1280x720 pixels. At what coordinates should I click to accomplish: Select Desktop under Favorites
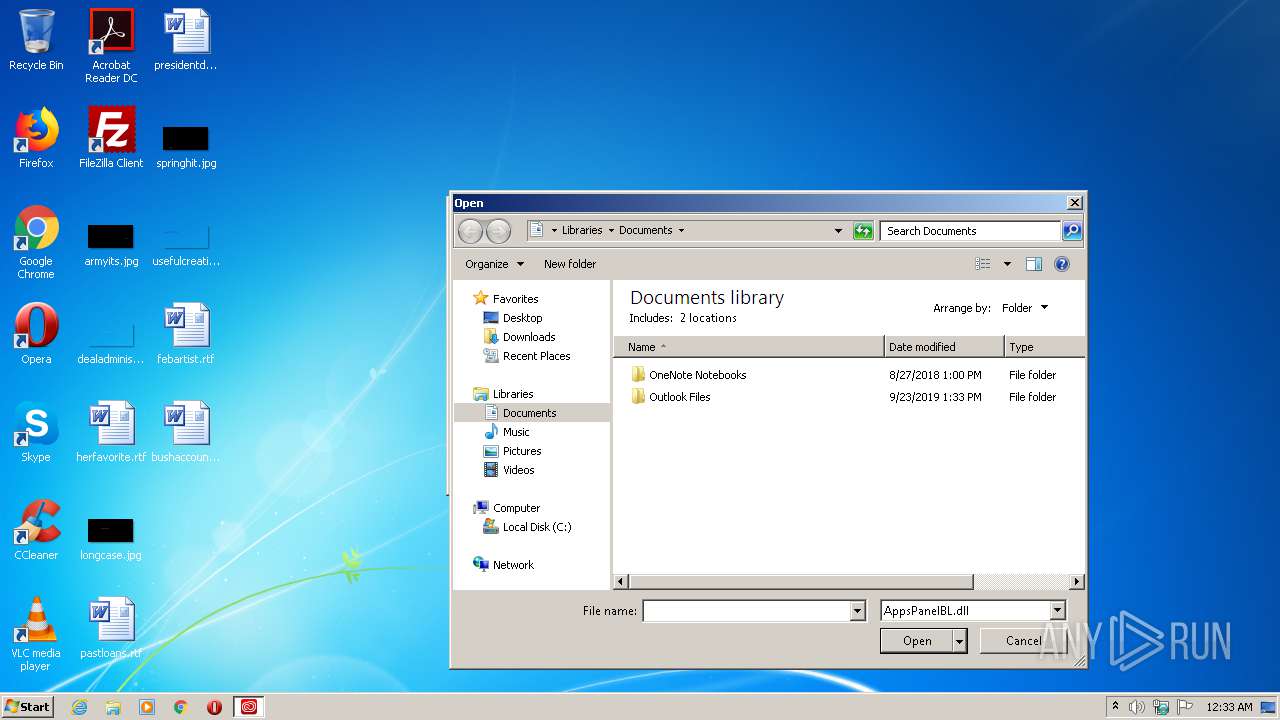(522, 318)
